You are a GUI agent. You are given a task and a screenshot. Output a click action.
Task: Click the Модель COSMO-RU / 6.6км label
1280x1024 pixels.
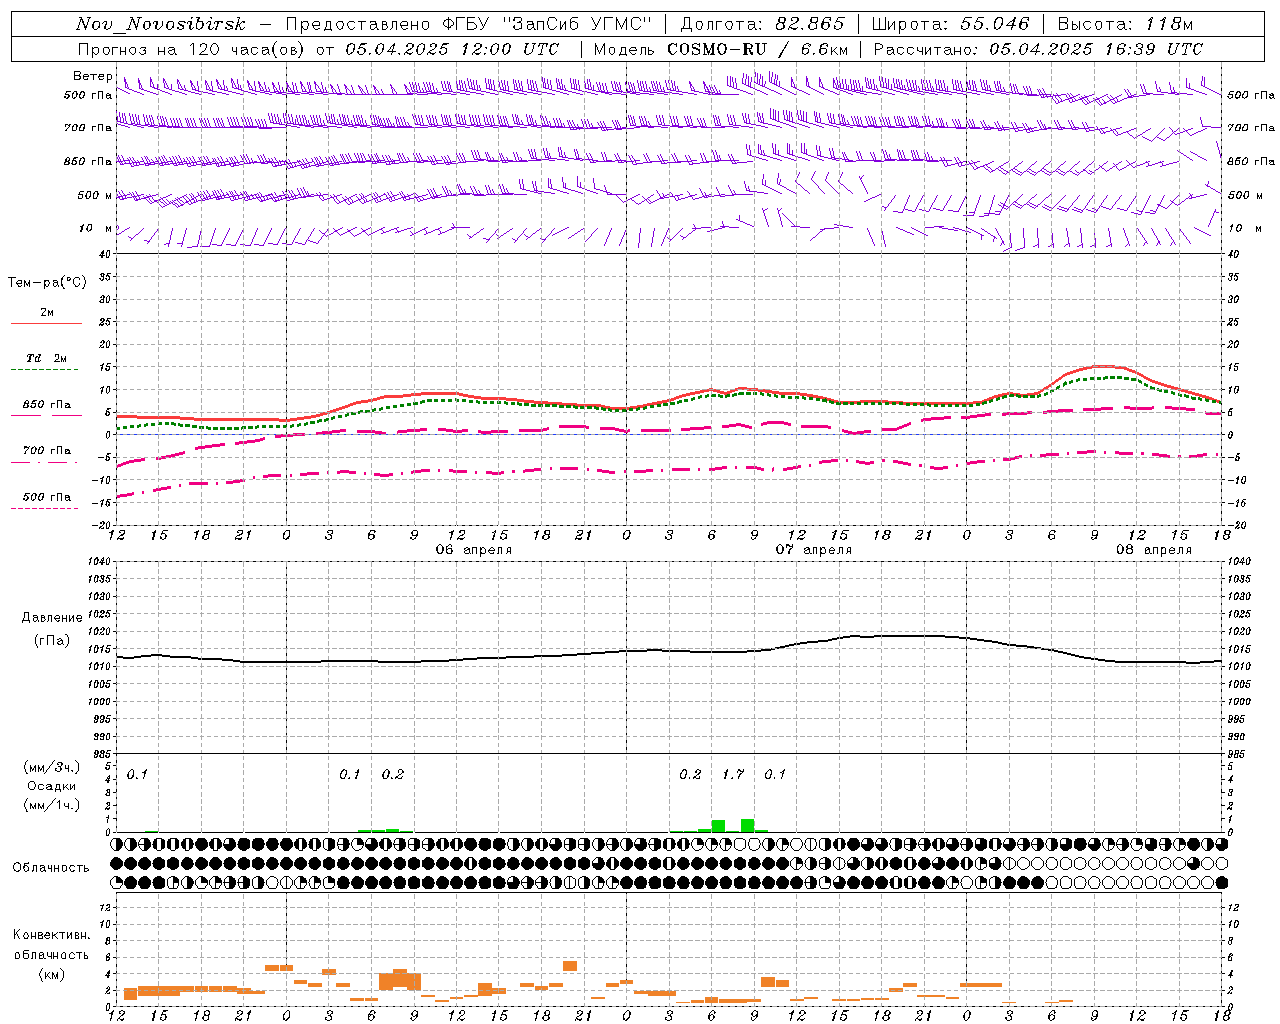click(720, 49)
